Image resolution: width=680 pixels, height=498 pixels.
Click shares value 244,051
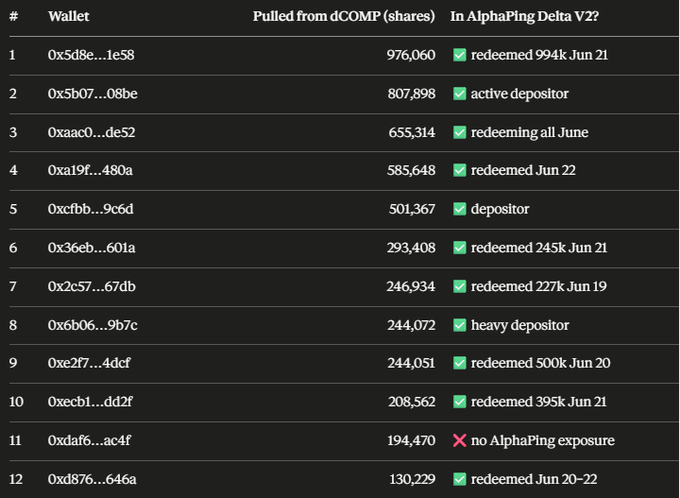[411, 363]
